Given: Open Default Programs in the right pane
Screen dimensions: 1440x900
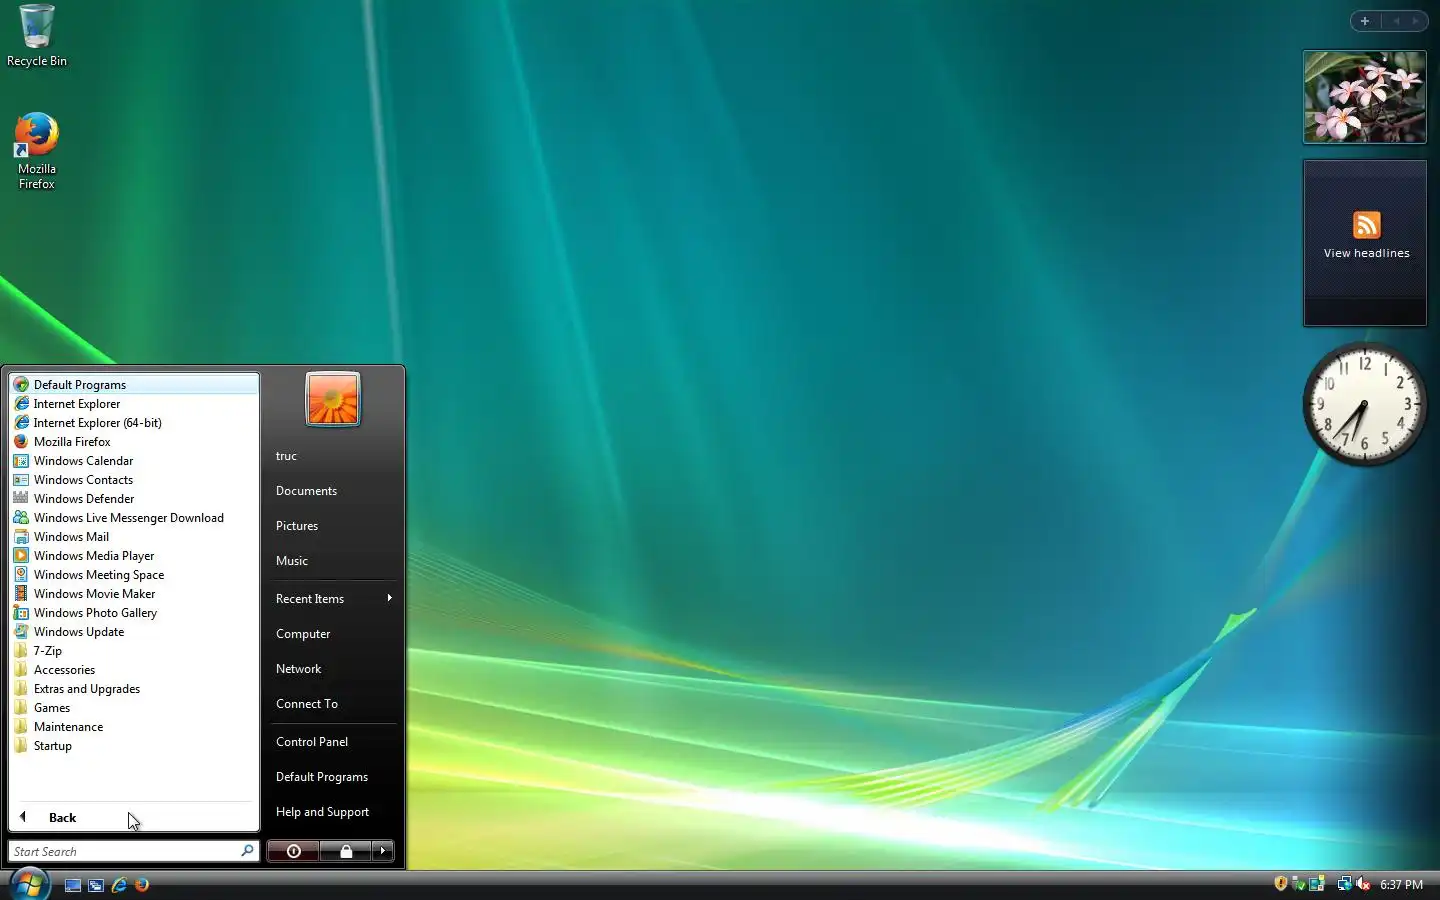Looking at the screenshot, I should click(x=333, y=777).
